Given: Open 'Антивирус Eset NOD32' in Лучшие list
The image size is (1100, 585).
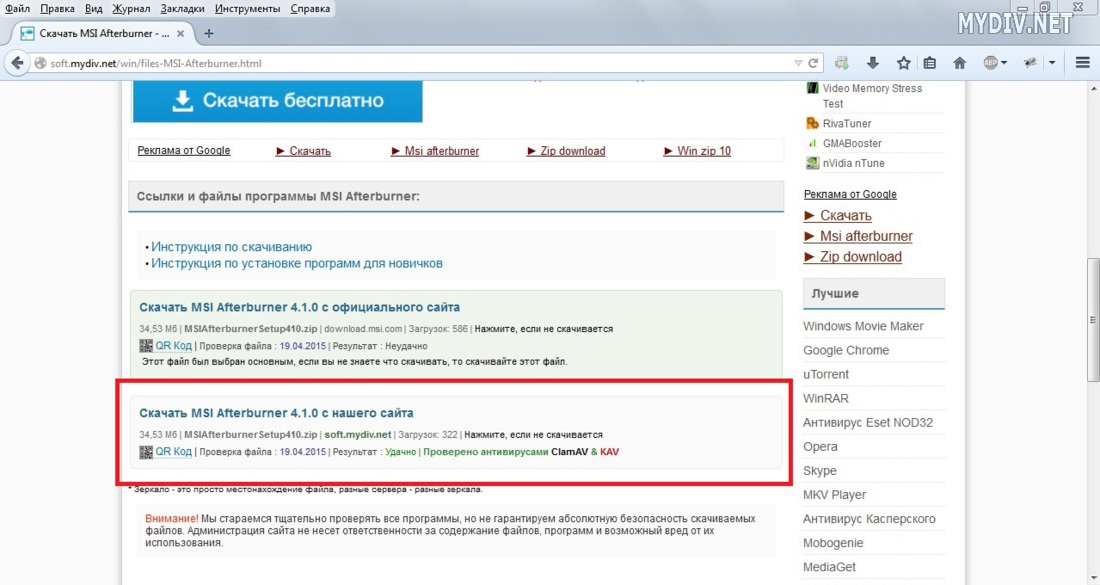Looking at the screenshot, I should (x=868, y=422).
